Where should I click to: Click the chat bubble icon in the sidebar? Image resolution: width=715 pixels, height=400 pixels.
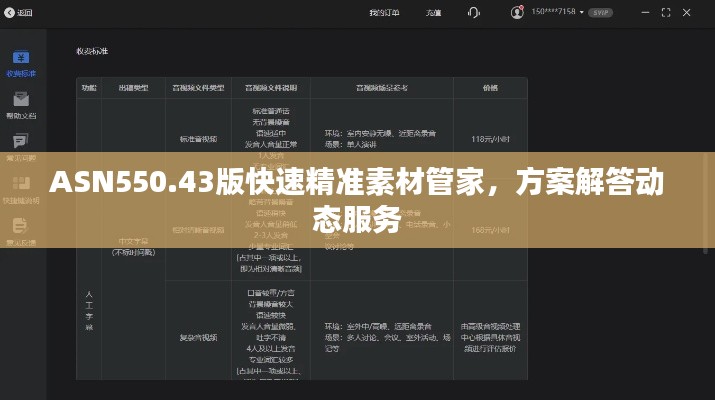pos(20,141)
